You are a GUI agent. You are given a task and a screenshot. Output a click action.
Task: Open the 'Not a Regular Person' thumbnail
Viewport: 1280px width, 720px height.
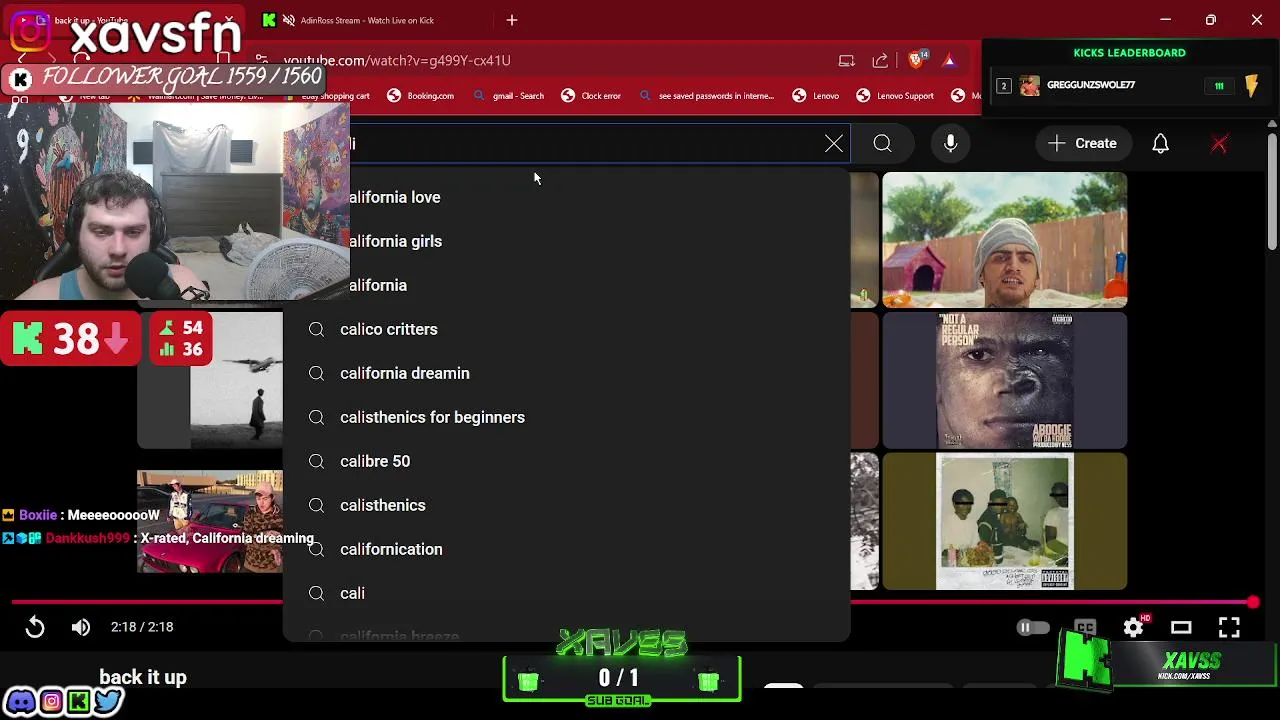tap(1004, 381)
